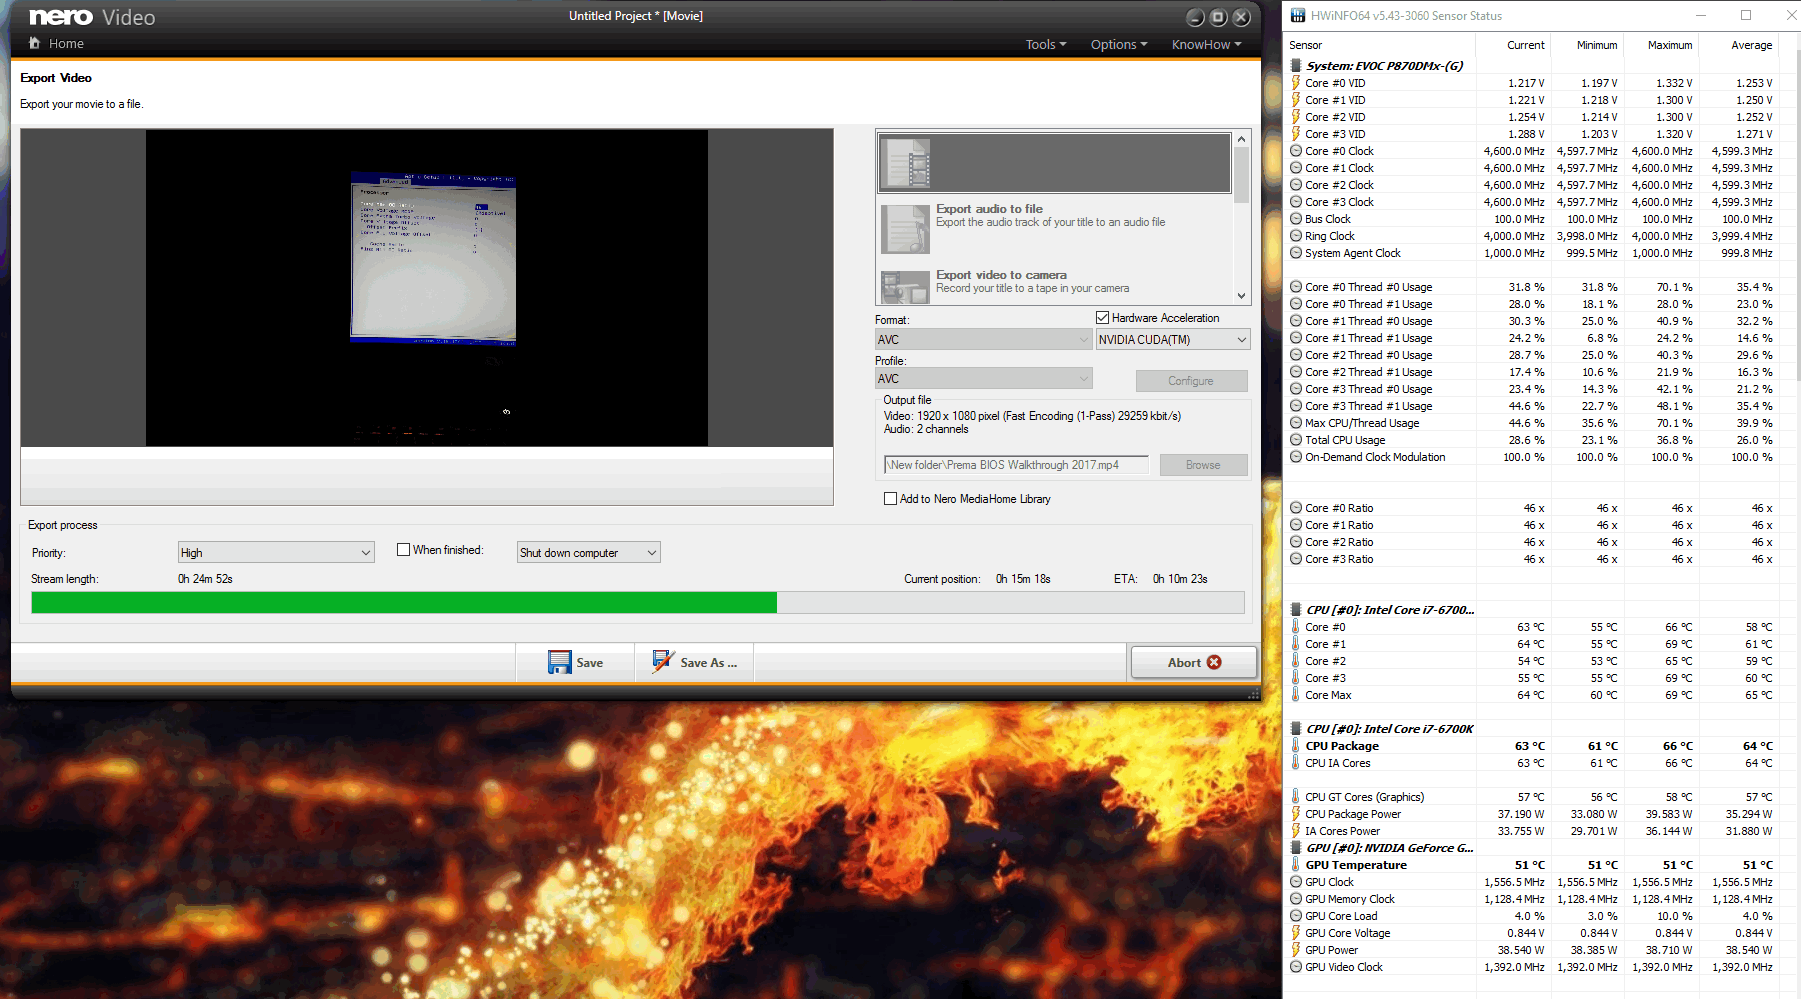Click the GPU Core Voltage icon
Screen dimensions: 1801x999
pyautogui.click(x=1296, y=933)
